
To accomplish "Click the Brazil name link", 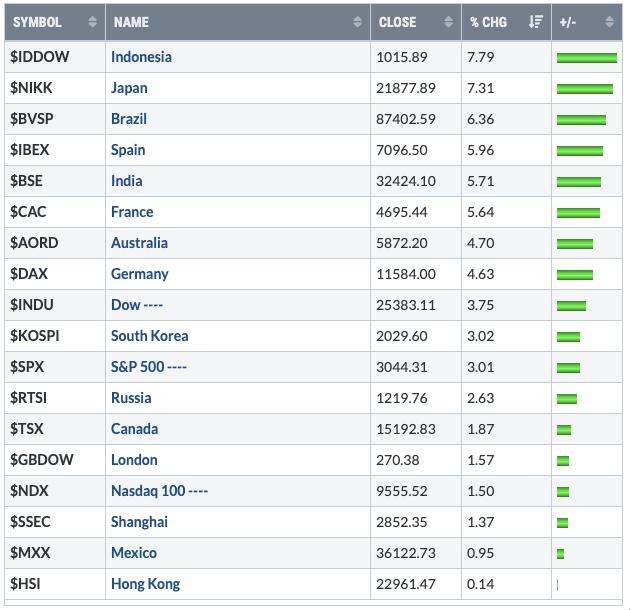I will point(129,119).
